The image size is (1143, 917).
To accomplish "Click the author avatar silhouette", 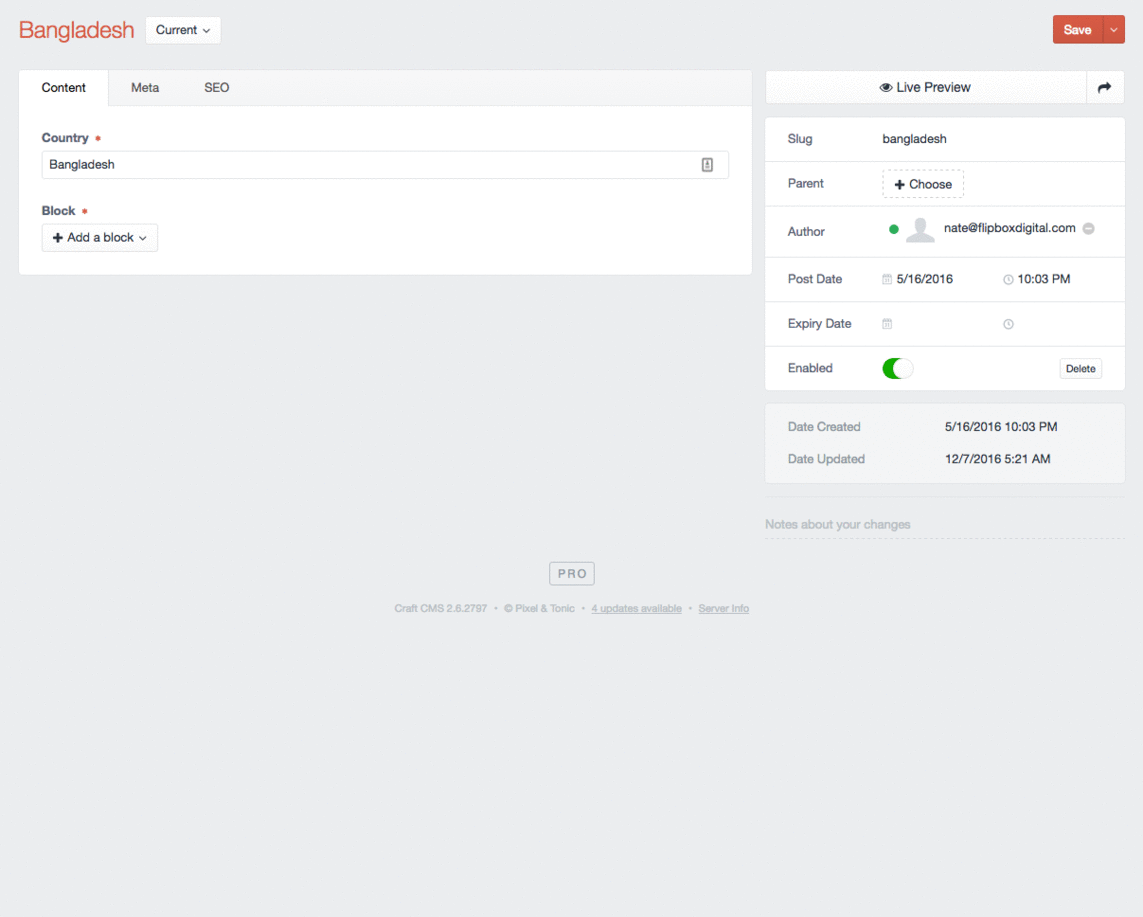I will point(920,230).
